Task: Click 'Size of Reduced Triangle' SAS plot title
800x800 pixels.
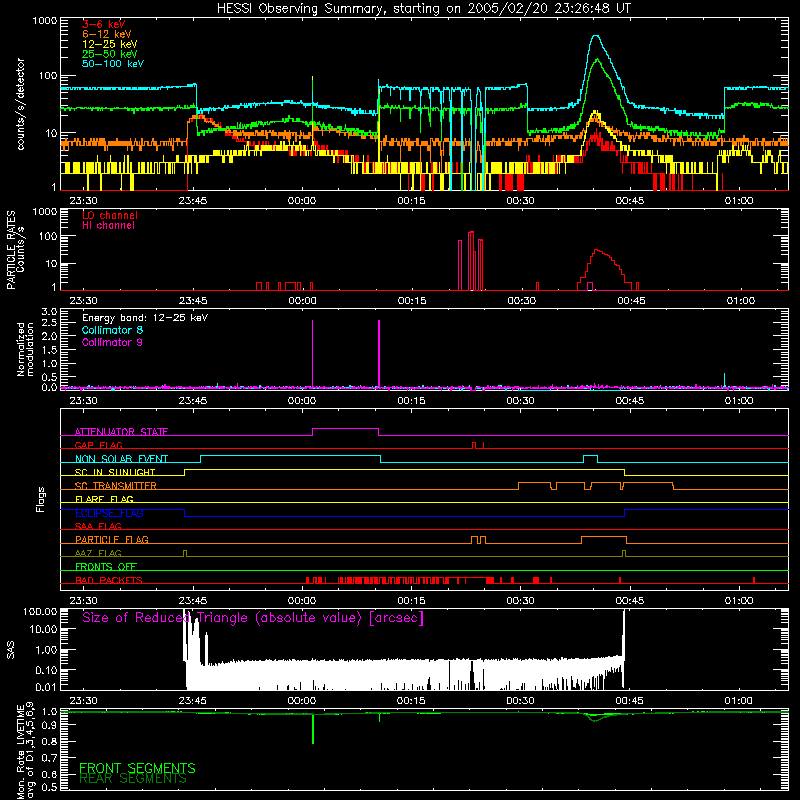Action: pyautogui.click(x=253, y=618)
